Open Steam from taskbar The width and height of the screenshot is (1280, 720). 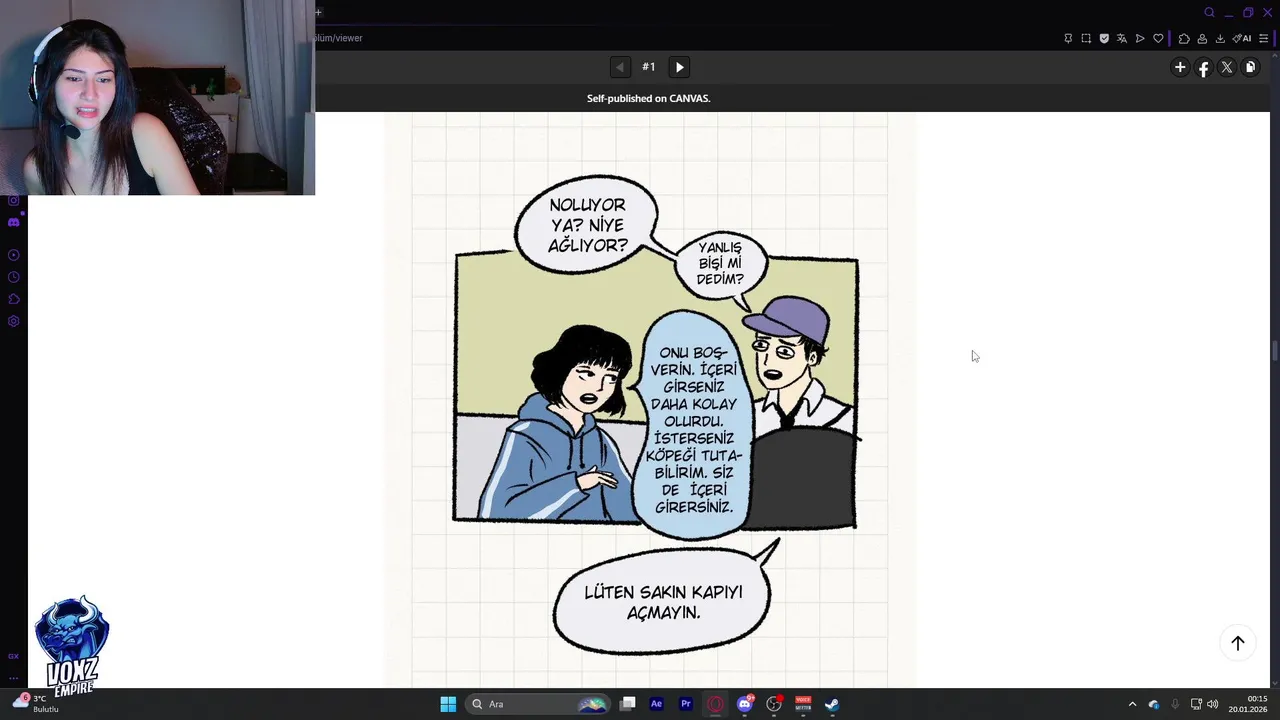(832, 704)
